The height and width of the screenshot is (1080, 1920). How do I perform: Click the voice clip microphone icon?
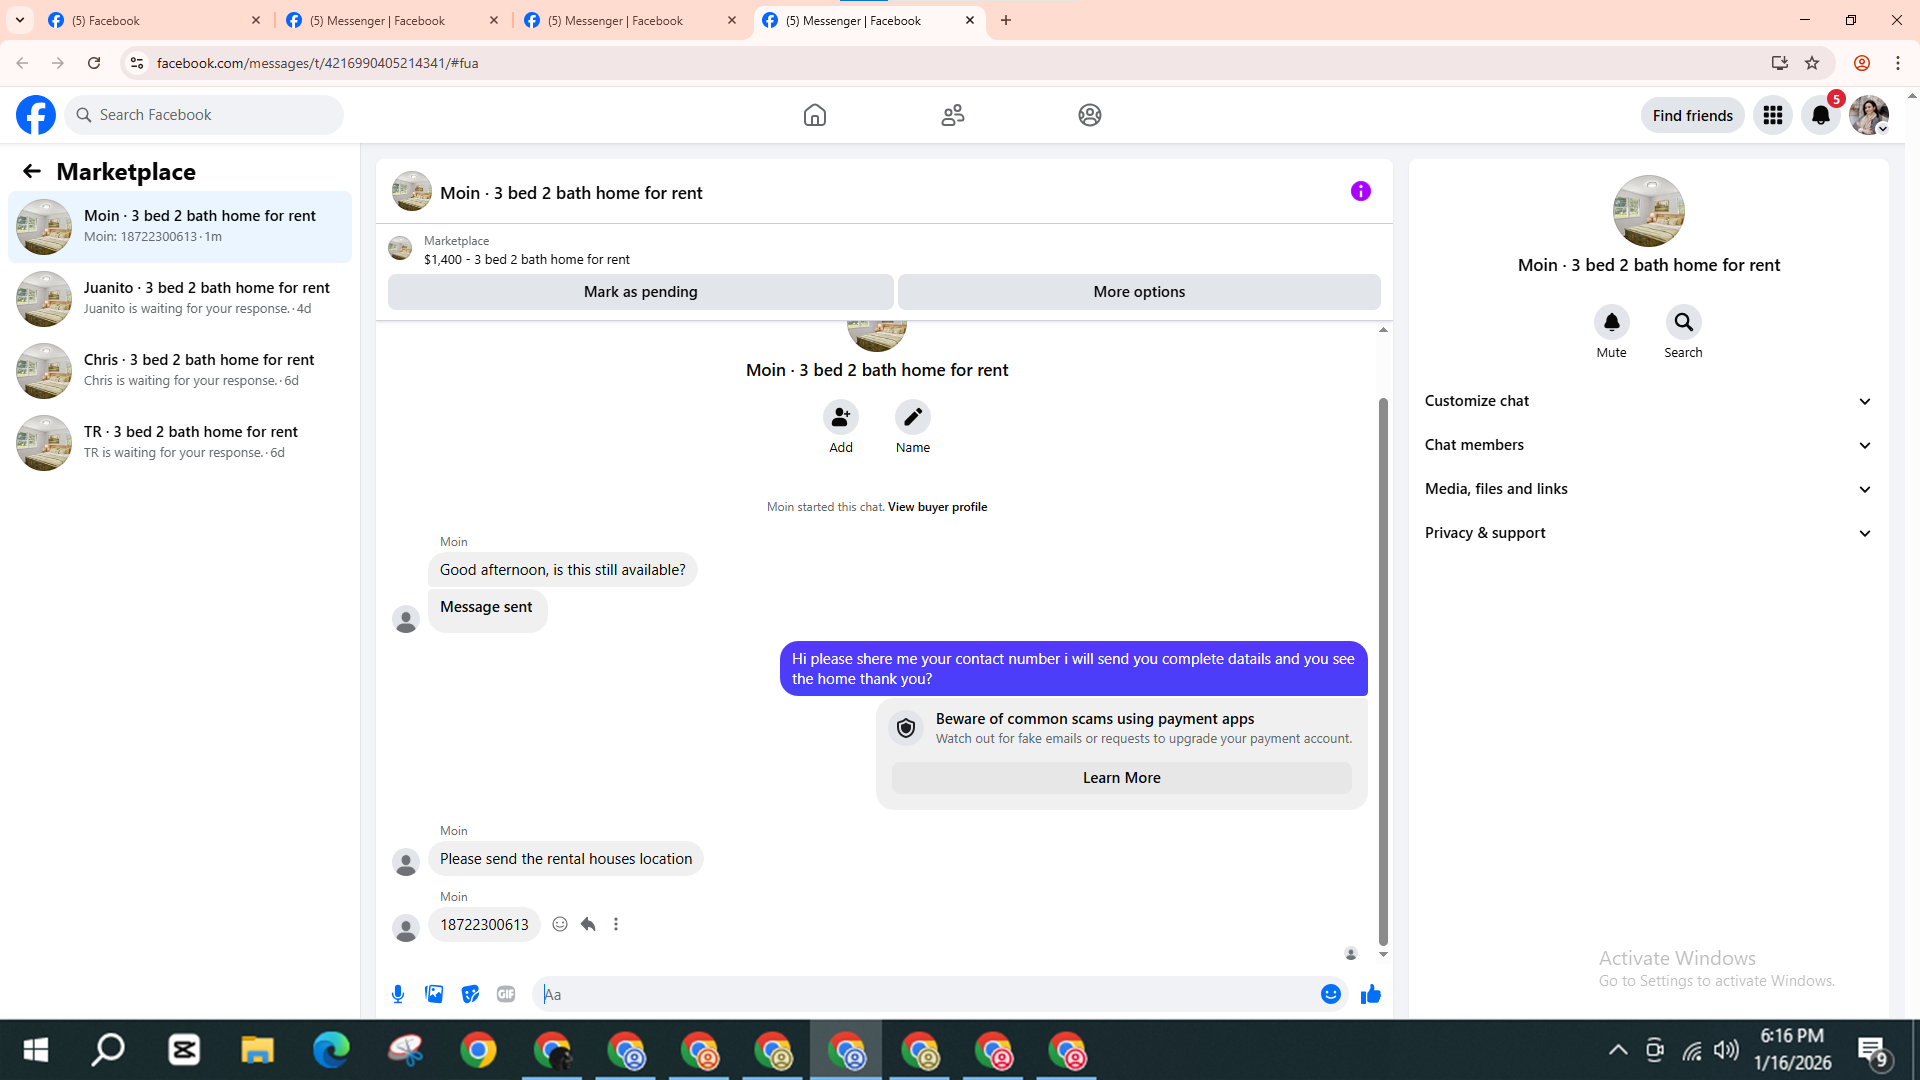[398, 994]
